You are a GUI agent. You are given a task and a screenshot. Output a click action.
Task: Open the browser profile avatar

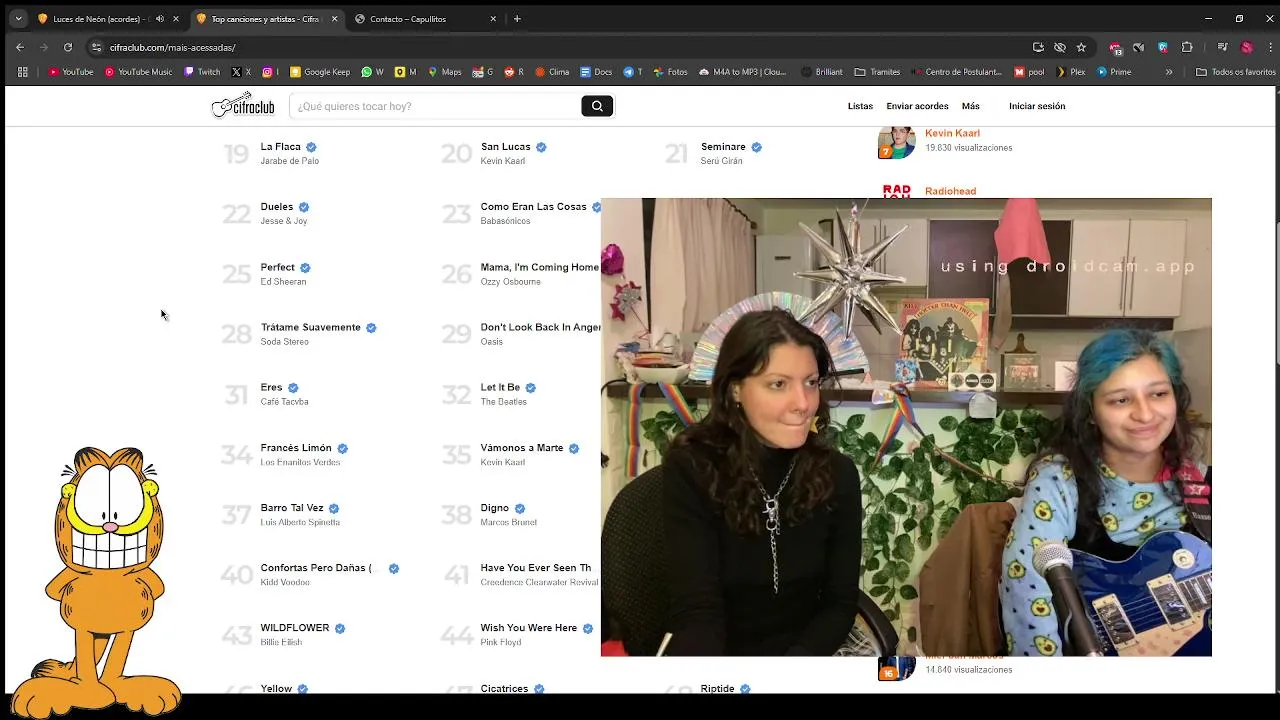pyautogui.click(x=1246, y=47)
